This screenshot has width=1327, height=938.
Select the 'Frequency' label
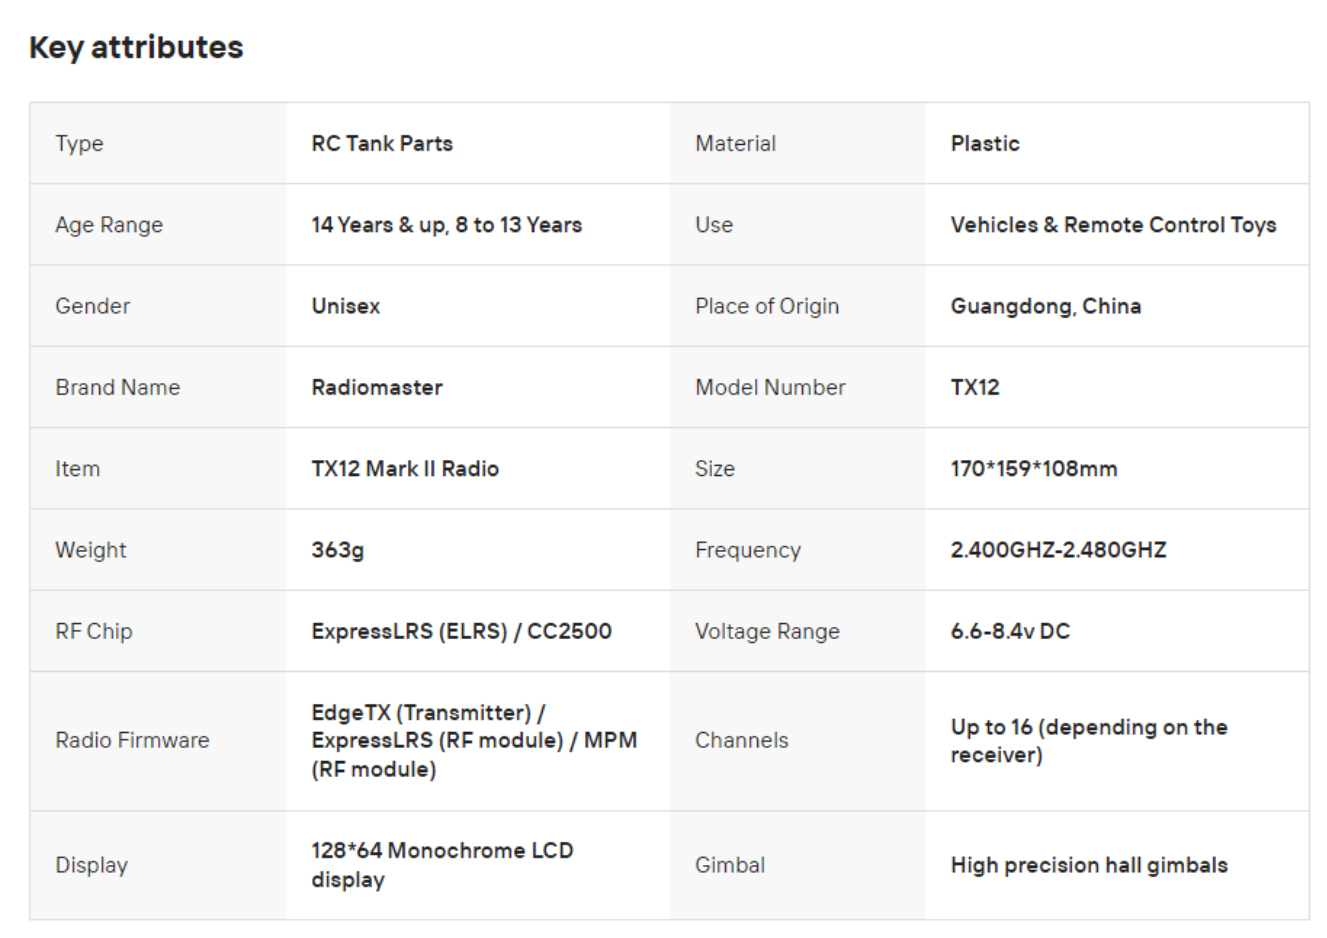point(748,550)
